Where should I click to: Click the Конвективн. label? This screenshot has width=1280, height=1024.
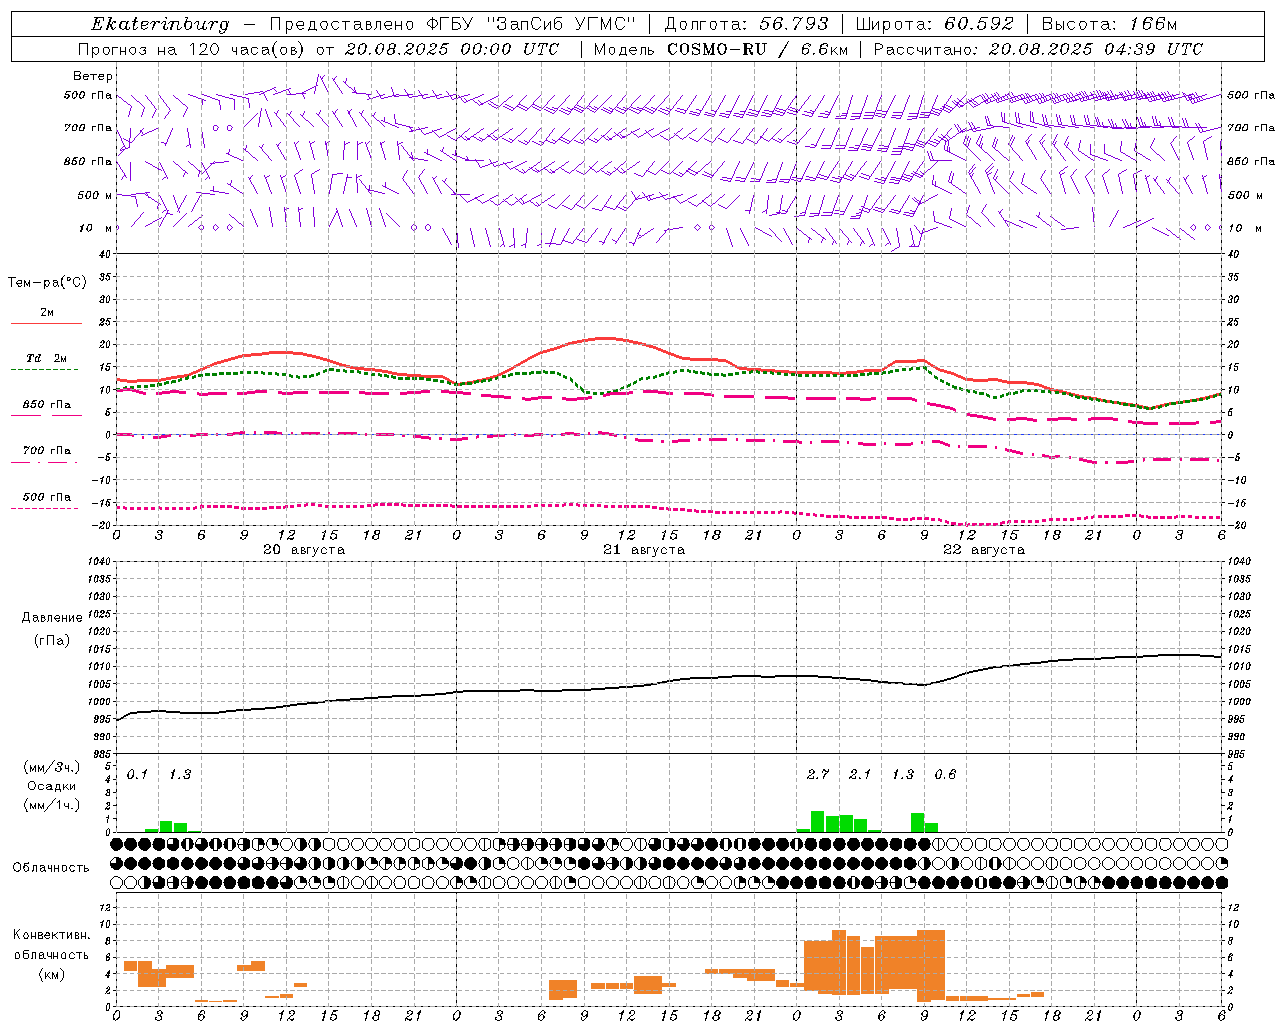point(52,935)
